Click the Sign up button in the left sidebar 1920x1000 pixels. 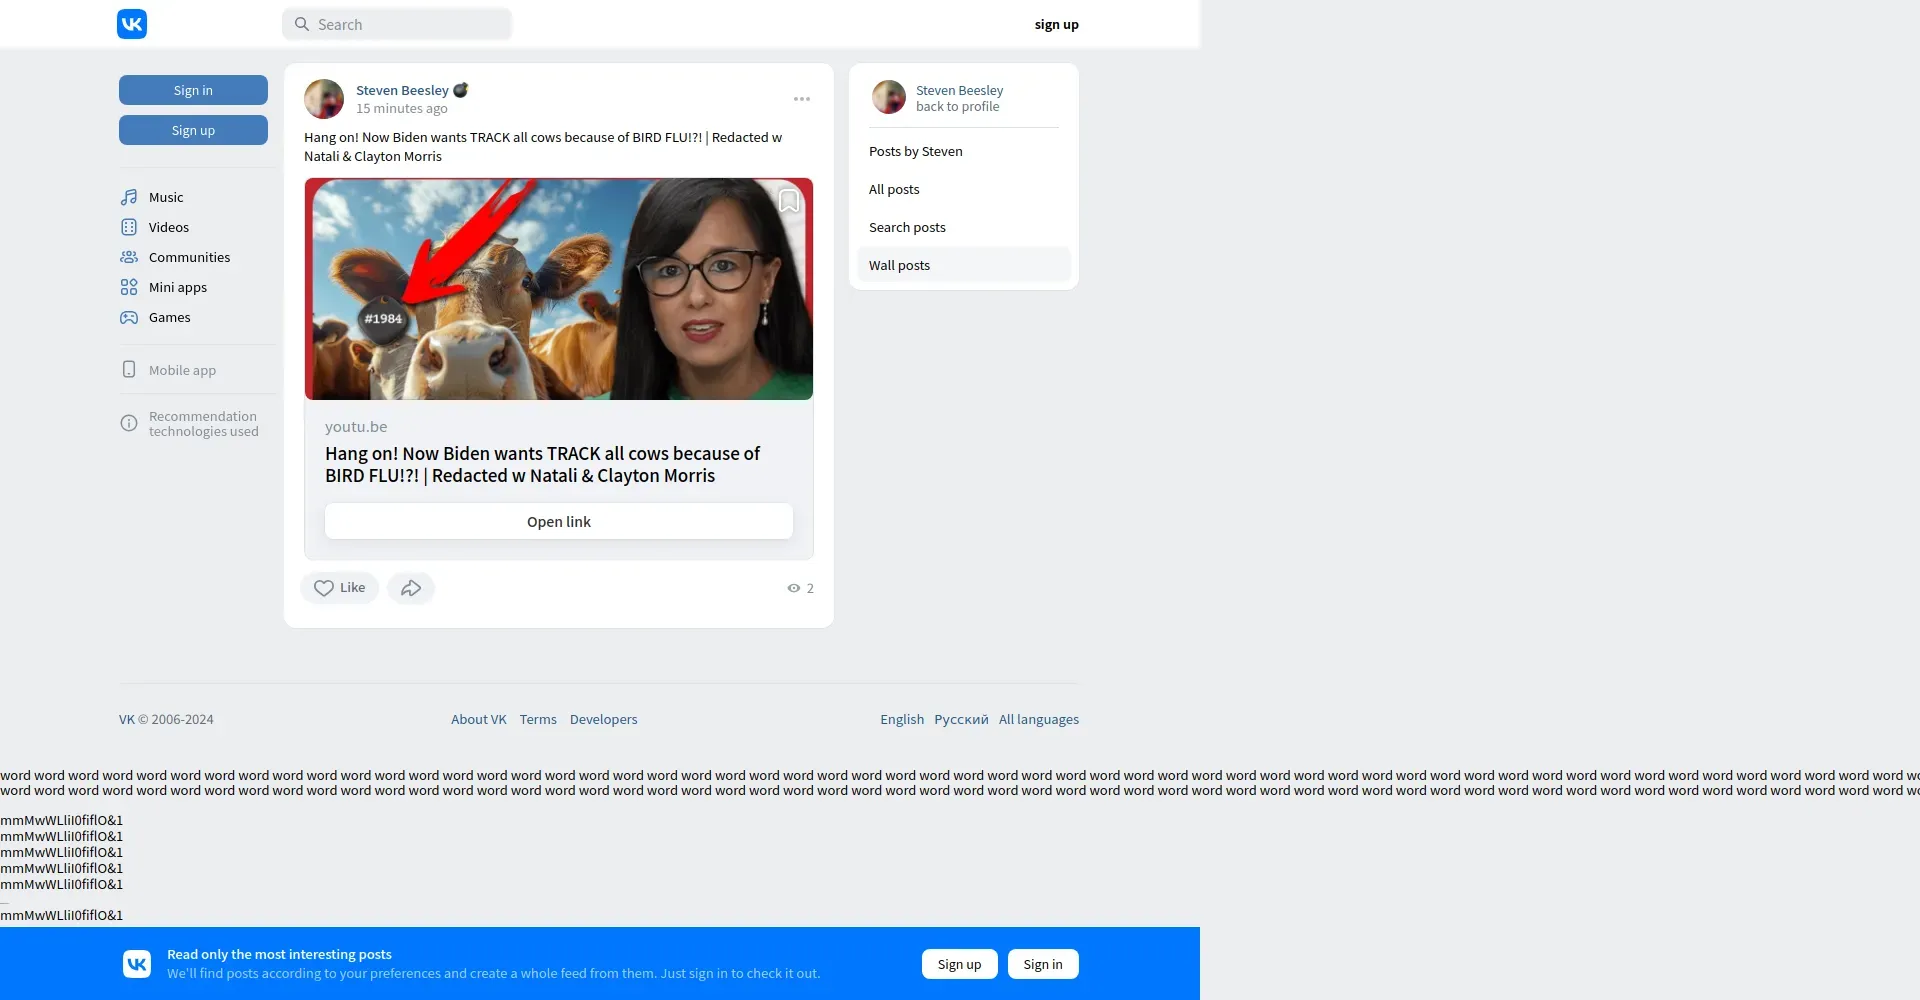click(x=193, y=130)
